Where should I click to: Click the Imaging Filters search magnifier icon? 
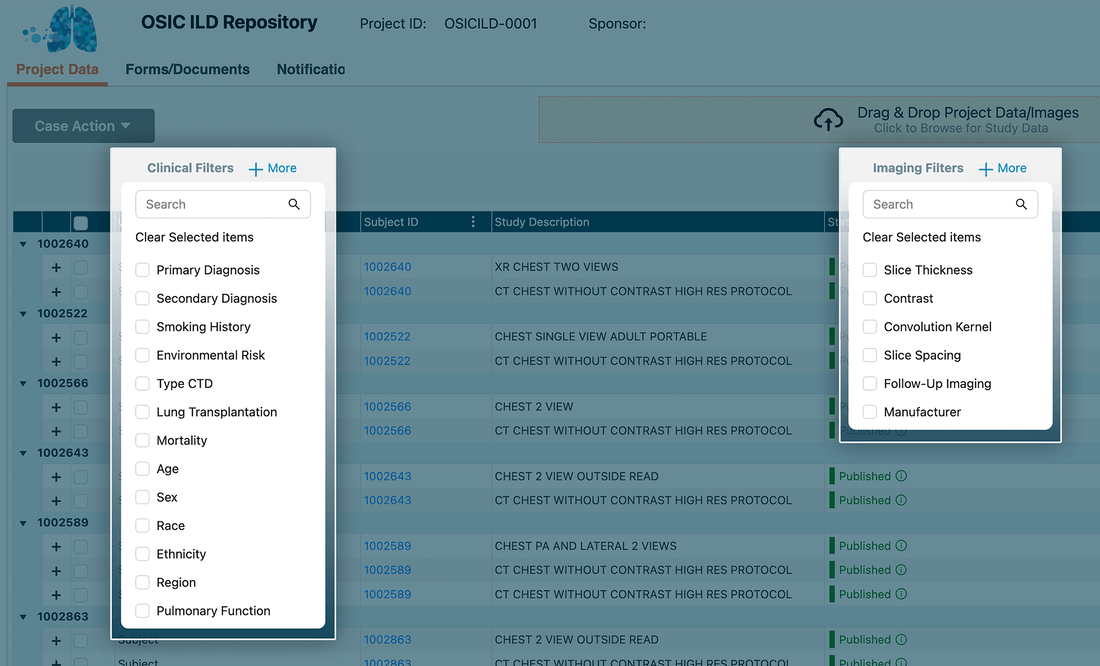click(1021, 204)
